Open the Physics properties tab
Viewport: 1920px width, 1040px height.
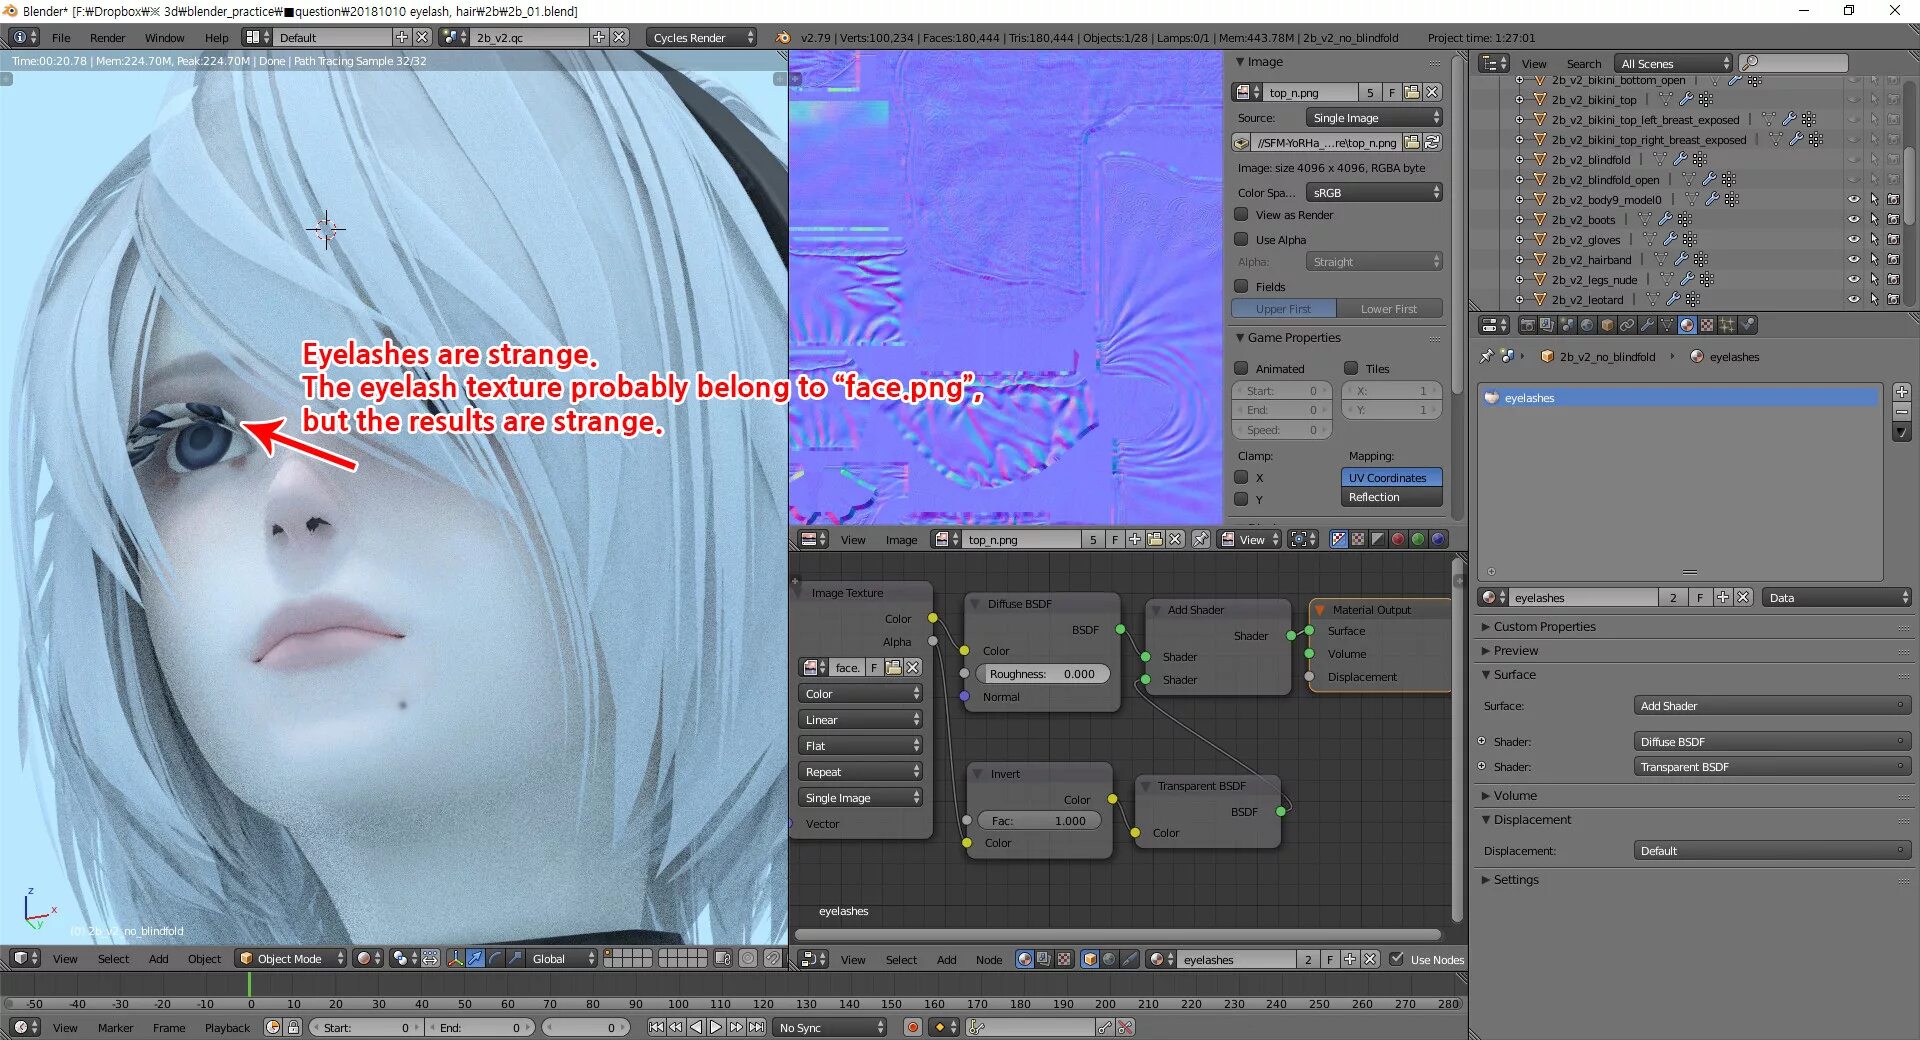point(1747,325)
